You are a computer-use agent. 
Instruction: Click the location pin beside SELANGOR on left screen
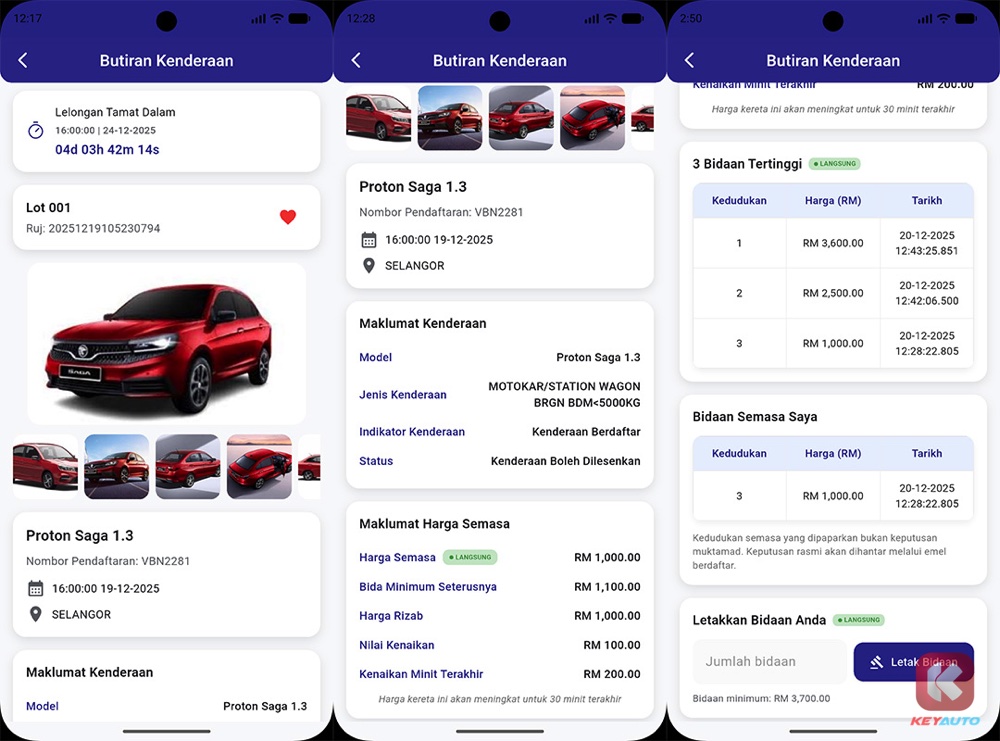point(36,614)
